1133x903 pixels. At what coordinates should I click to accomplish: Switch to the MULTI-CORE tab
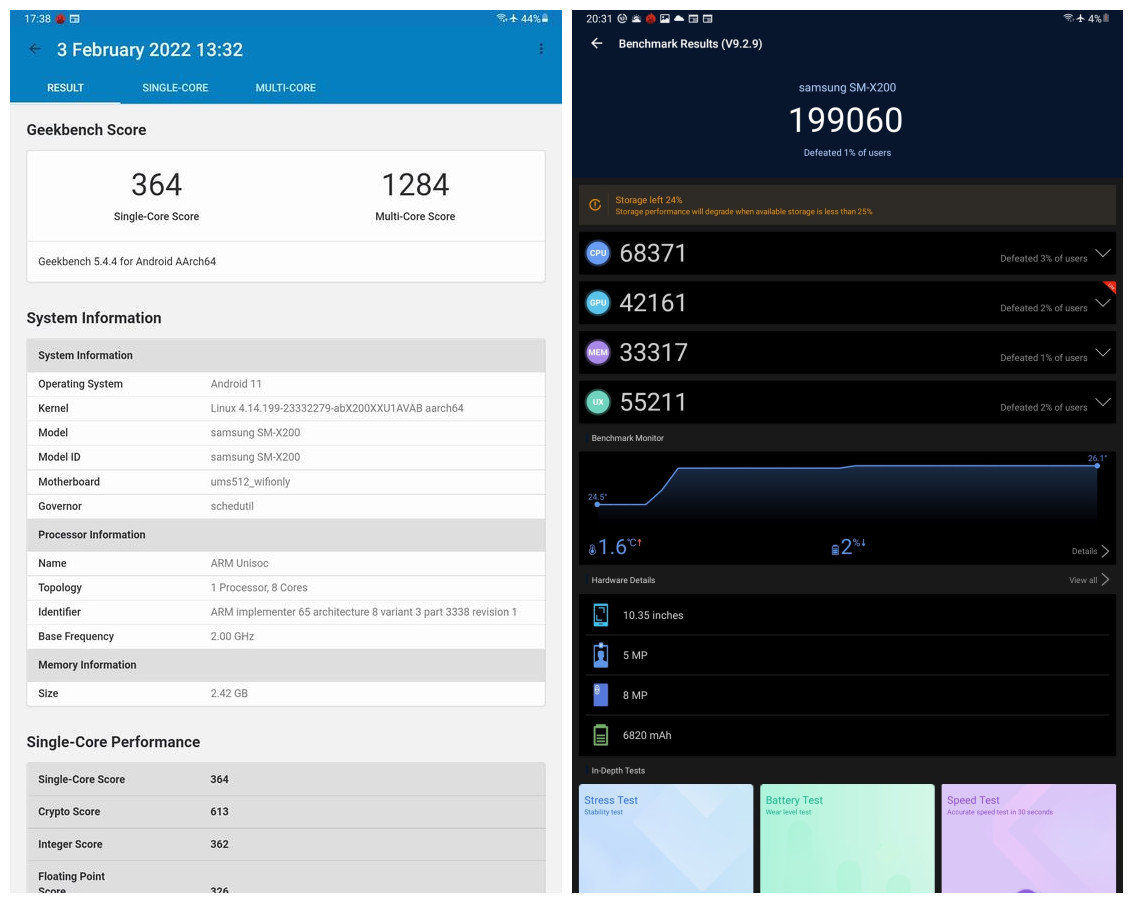285,88
